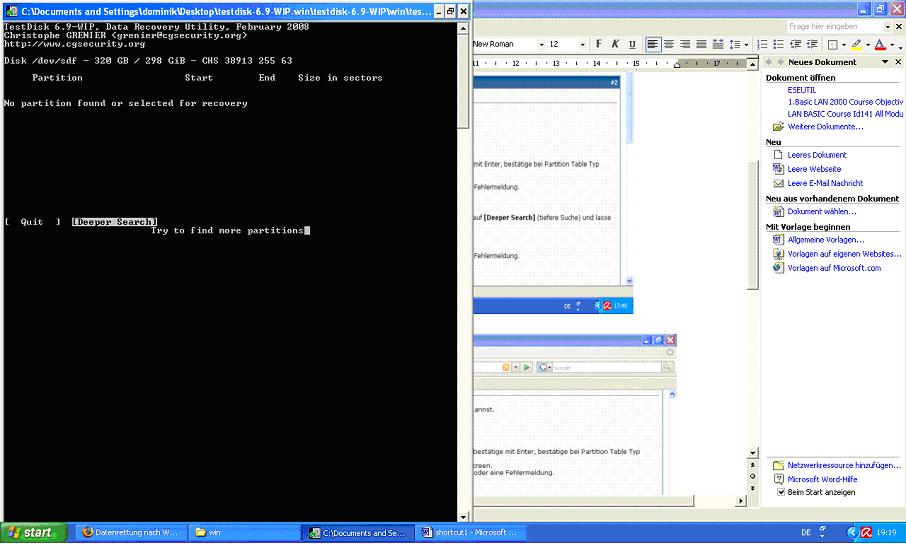Click Word horizontal scrollbar right arrow
Screen dimensions: 906x544
pos(741,501)
